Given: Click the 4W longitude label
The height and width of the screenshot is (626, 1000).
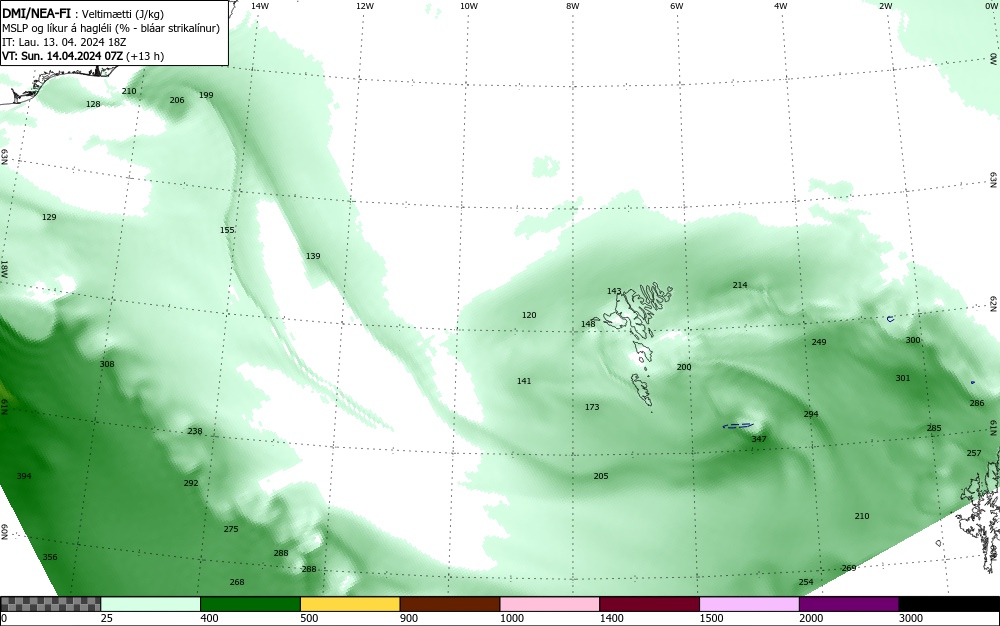Looking at the screenshot, I should (781, 6).
